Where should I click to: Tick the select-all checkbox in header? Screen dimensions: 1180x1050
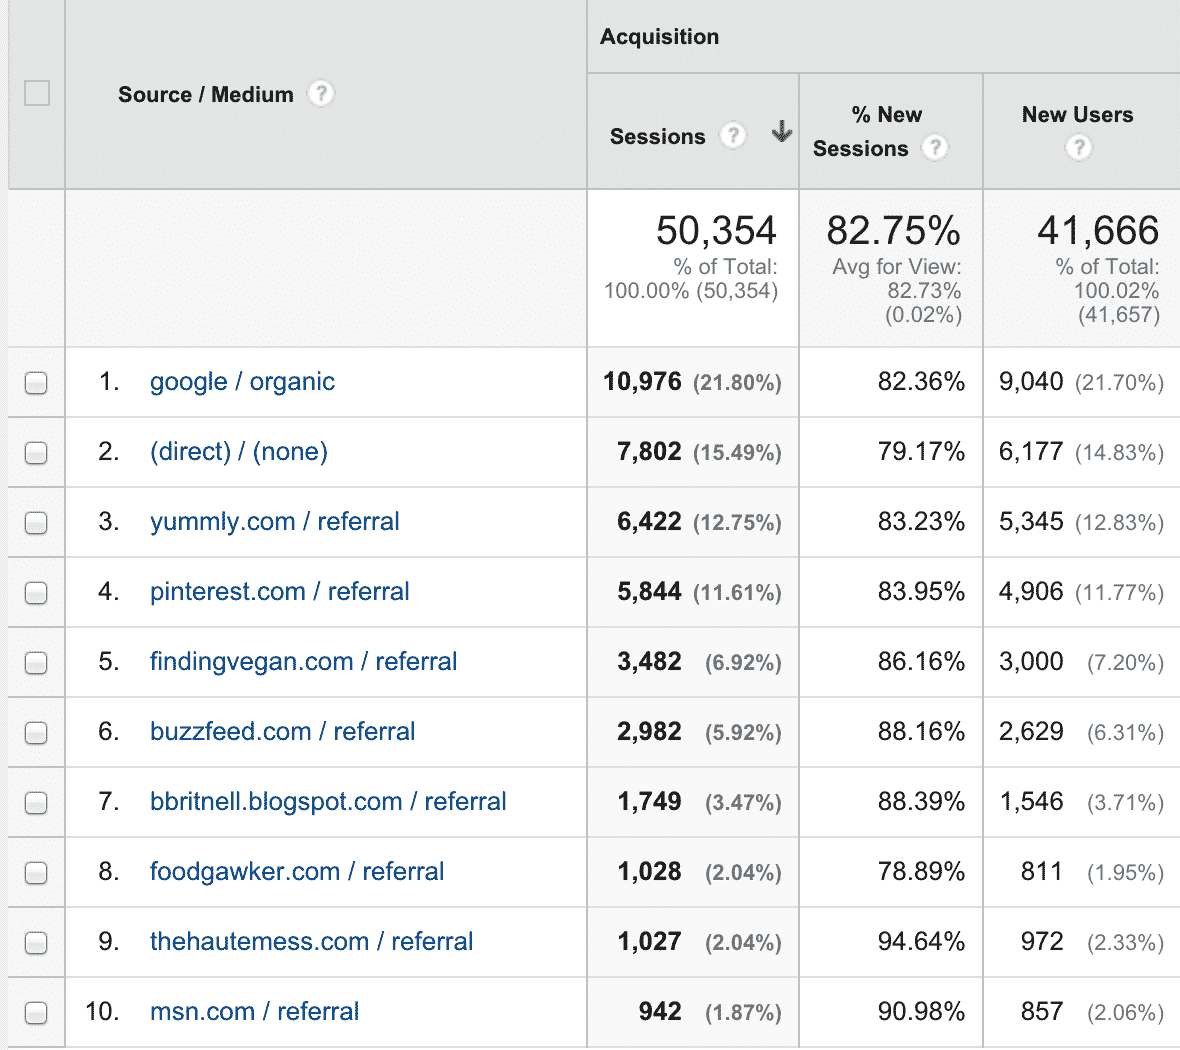(37, 93)
